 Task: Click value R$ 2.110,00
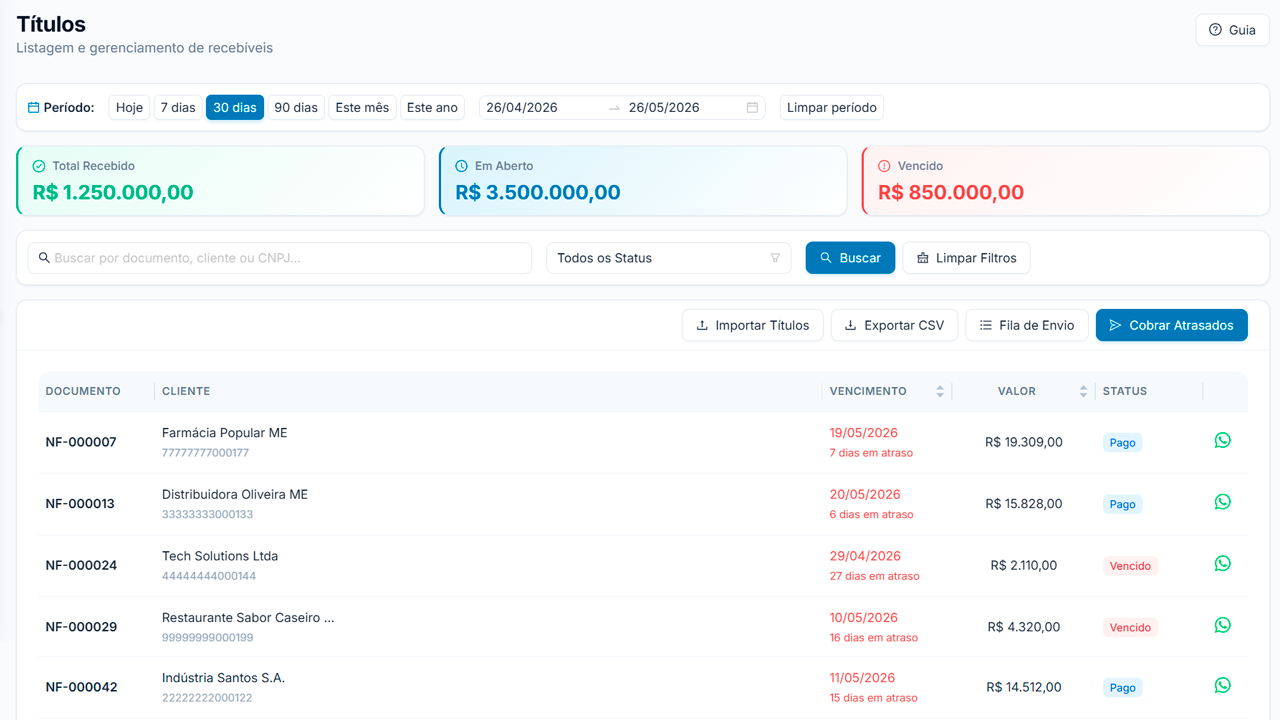coord(1023,565)
